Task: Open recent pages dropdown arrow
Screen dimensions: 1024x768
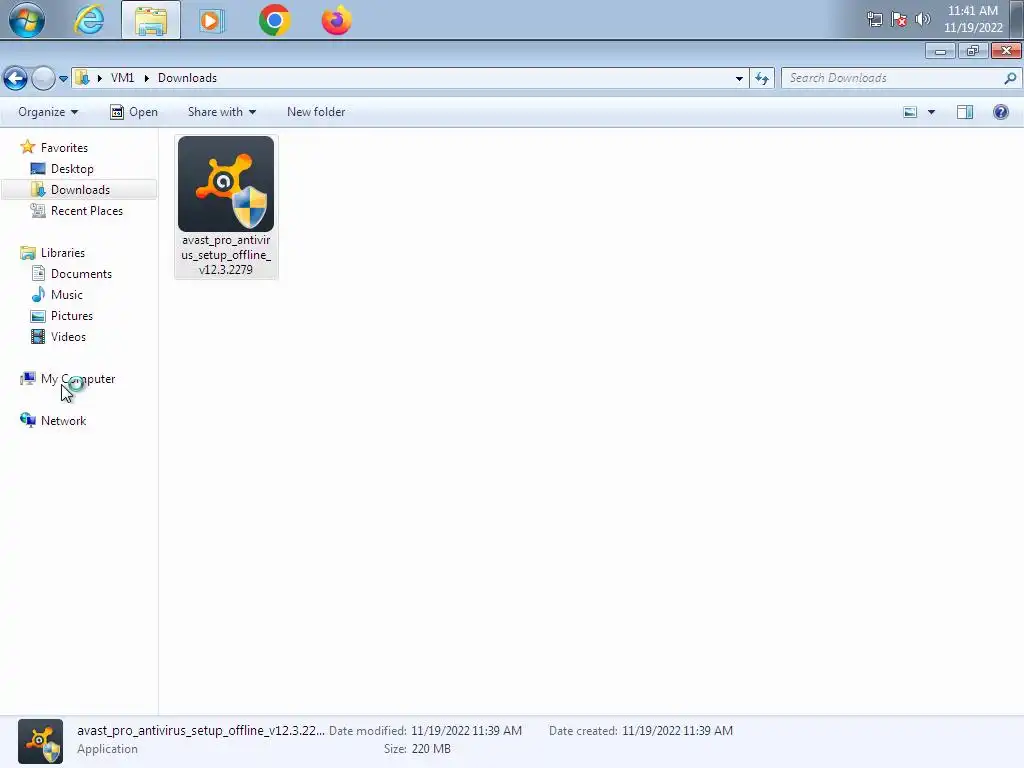Action: [x=63, y=78]
